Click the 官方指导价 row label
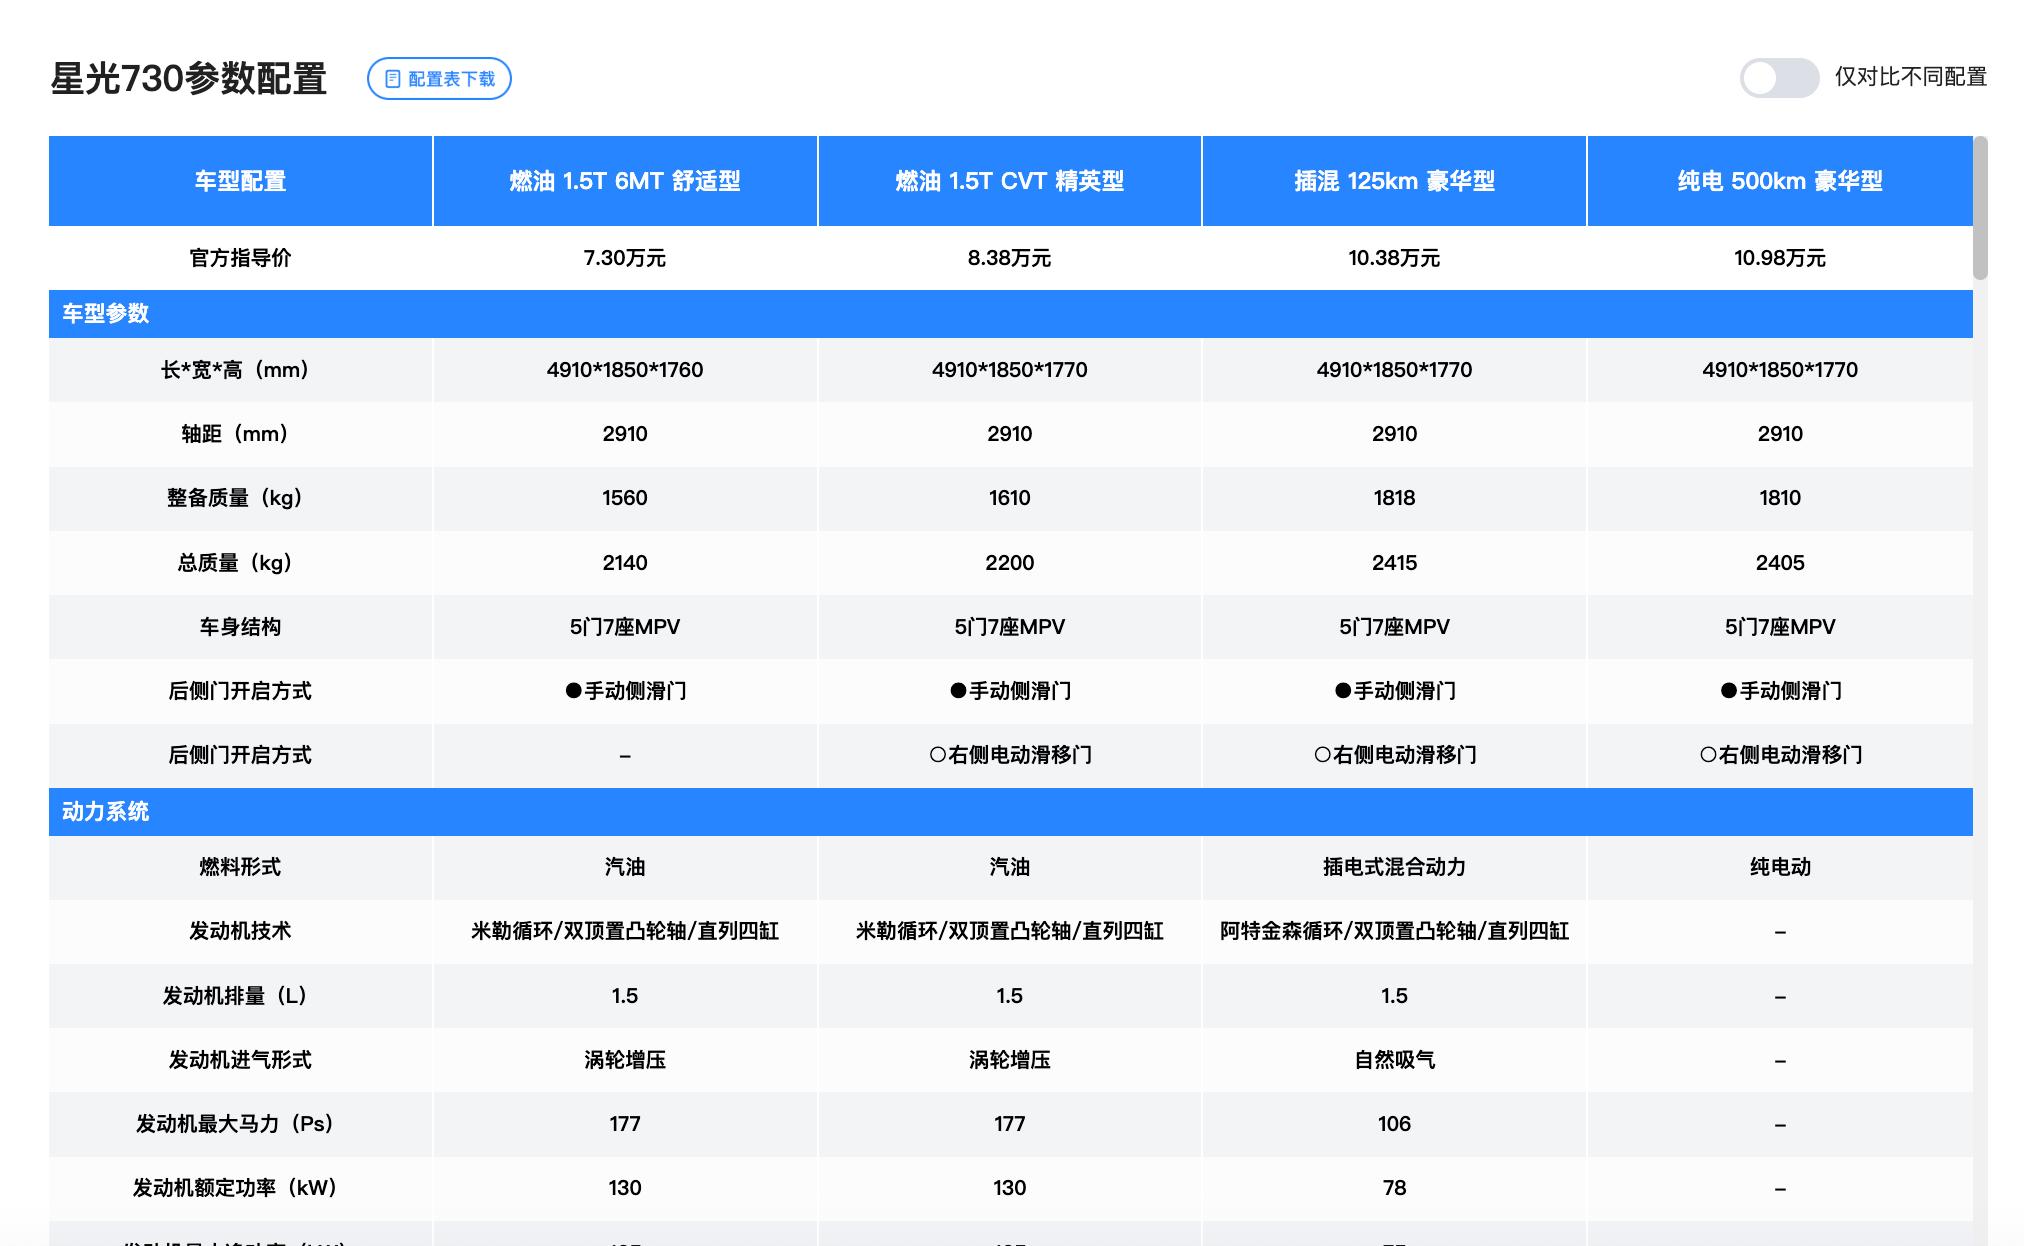Image resolution: width=2024 pixels, height=1246 pixels. 240,258
